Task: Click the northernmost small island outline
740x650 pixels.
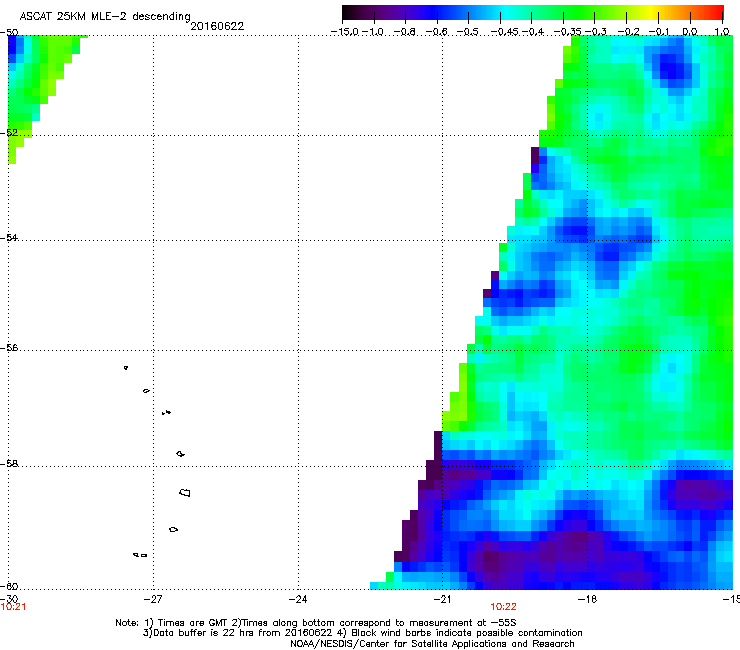Action: coord(126,368)
